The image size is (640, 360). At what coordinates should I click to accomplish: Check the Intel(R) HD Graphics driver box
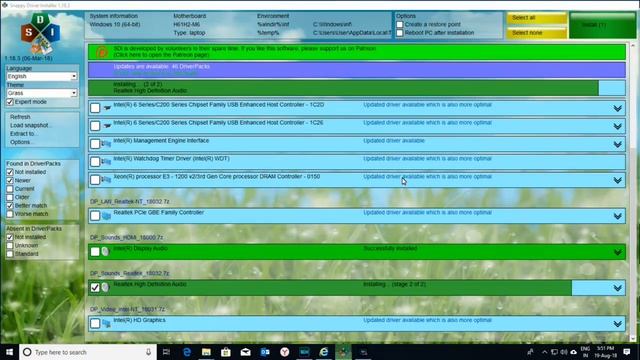tap(95, 323)
